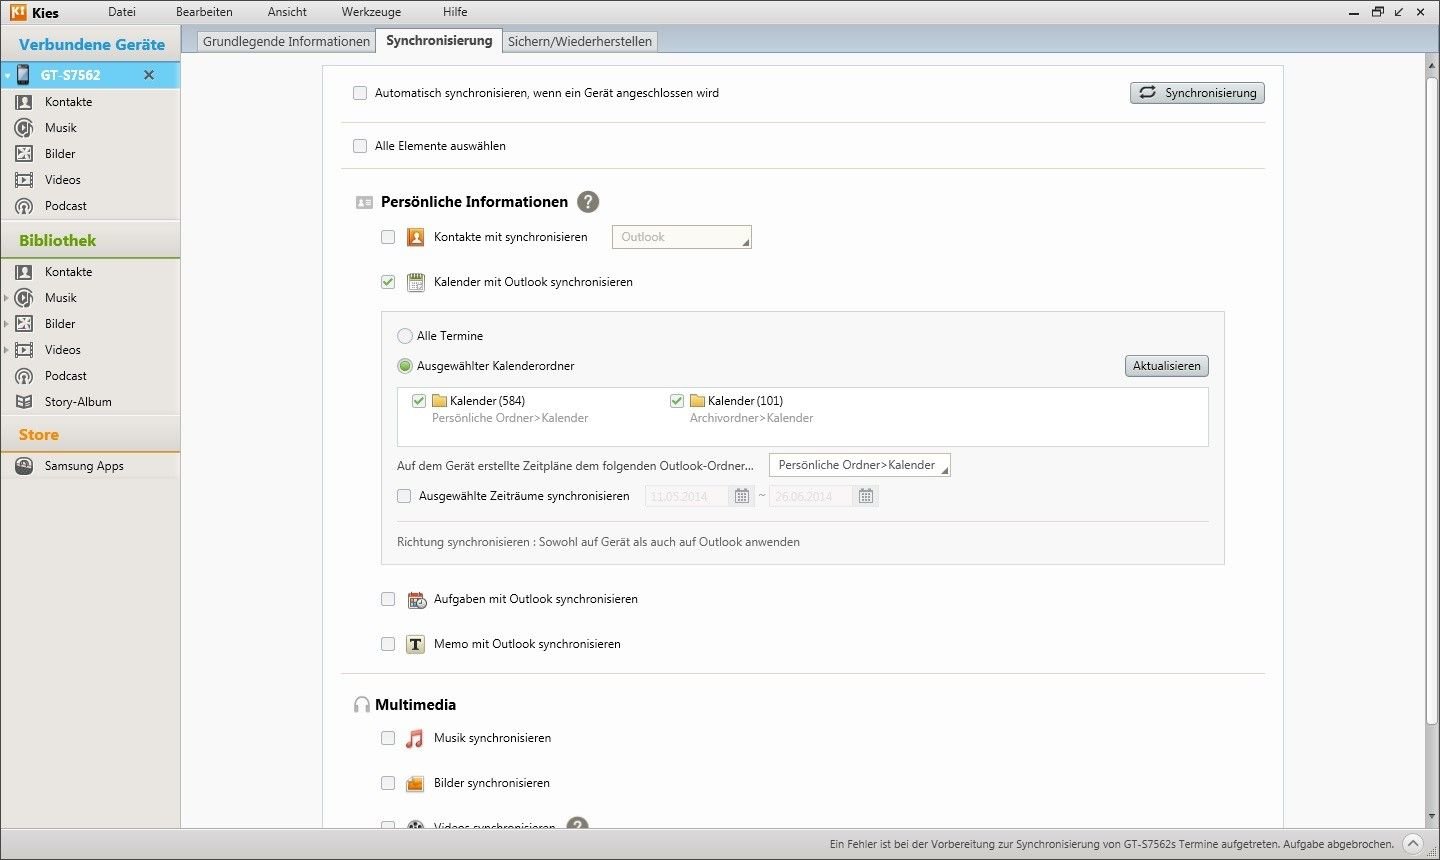Image resolution: width=1440 pixels, height=860 pixels.
Task: Open help for Persönliche Informationen
Action: coord(588,201)
